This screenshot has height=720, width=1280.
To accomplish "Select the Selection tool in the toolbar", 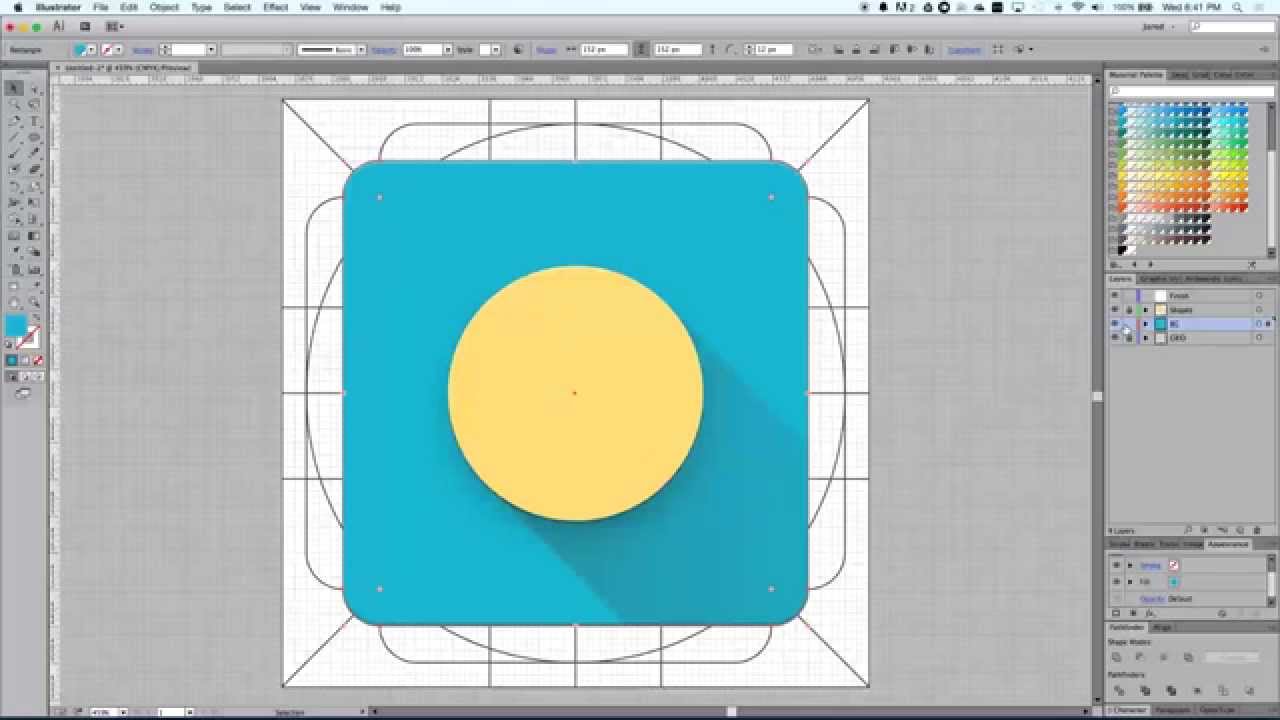I will pos(14,88).
